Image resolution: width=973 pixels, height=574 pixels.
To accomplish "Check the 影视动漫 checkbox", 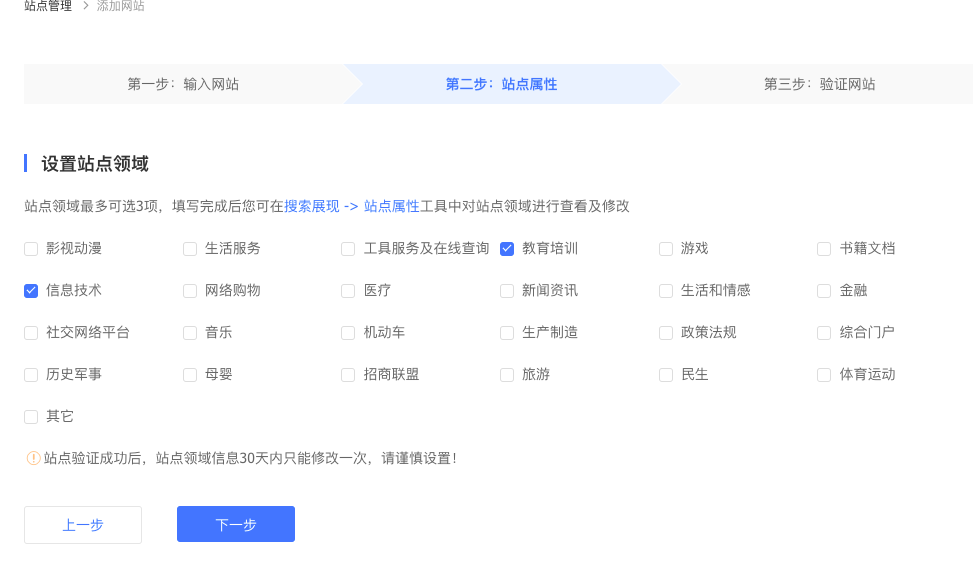I will pos(31,249).
